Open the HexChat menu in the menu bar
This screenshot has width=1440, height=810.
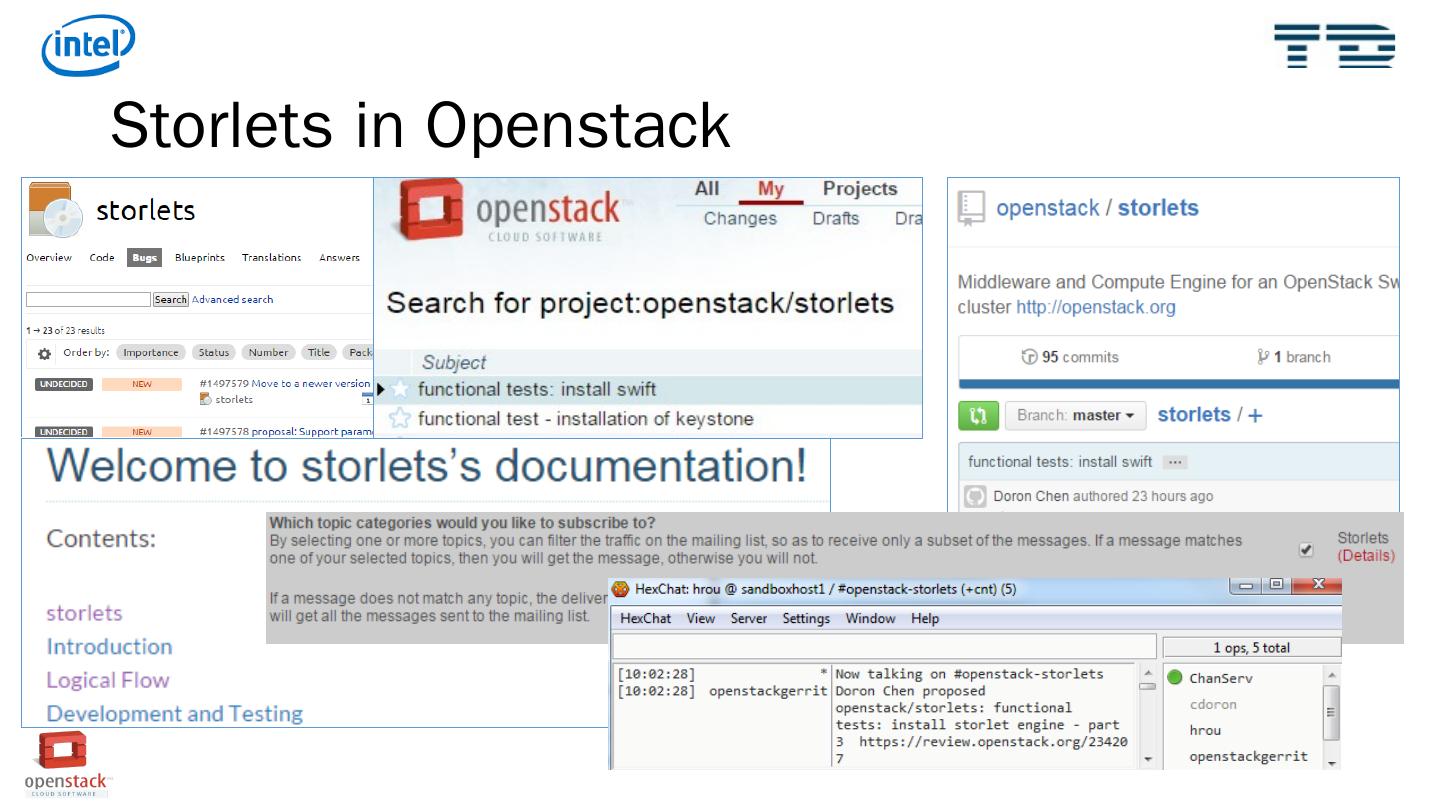click(x=645, y=619)
